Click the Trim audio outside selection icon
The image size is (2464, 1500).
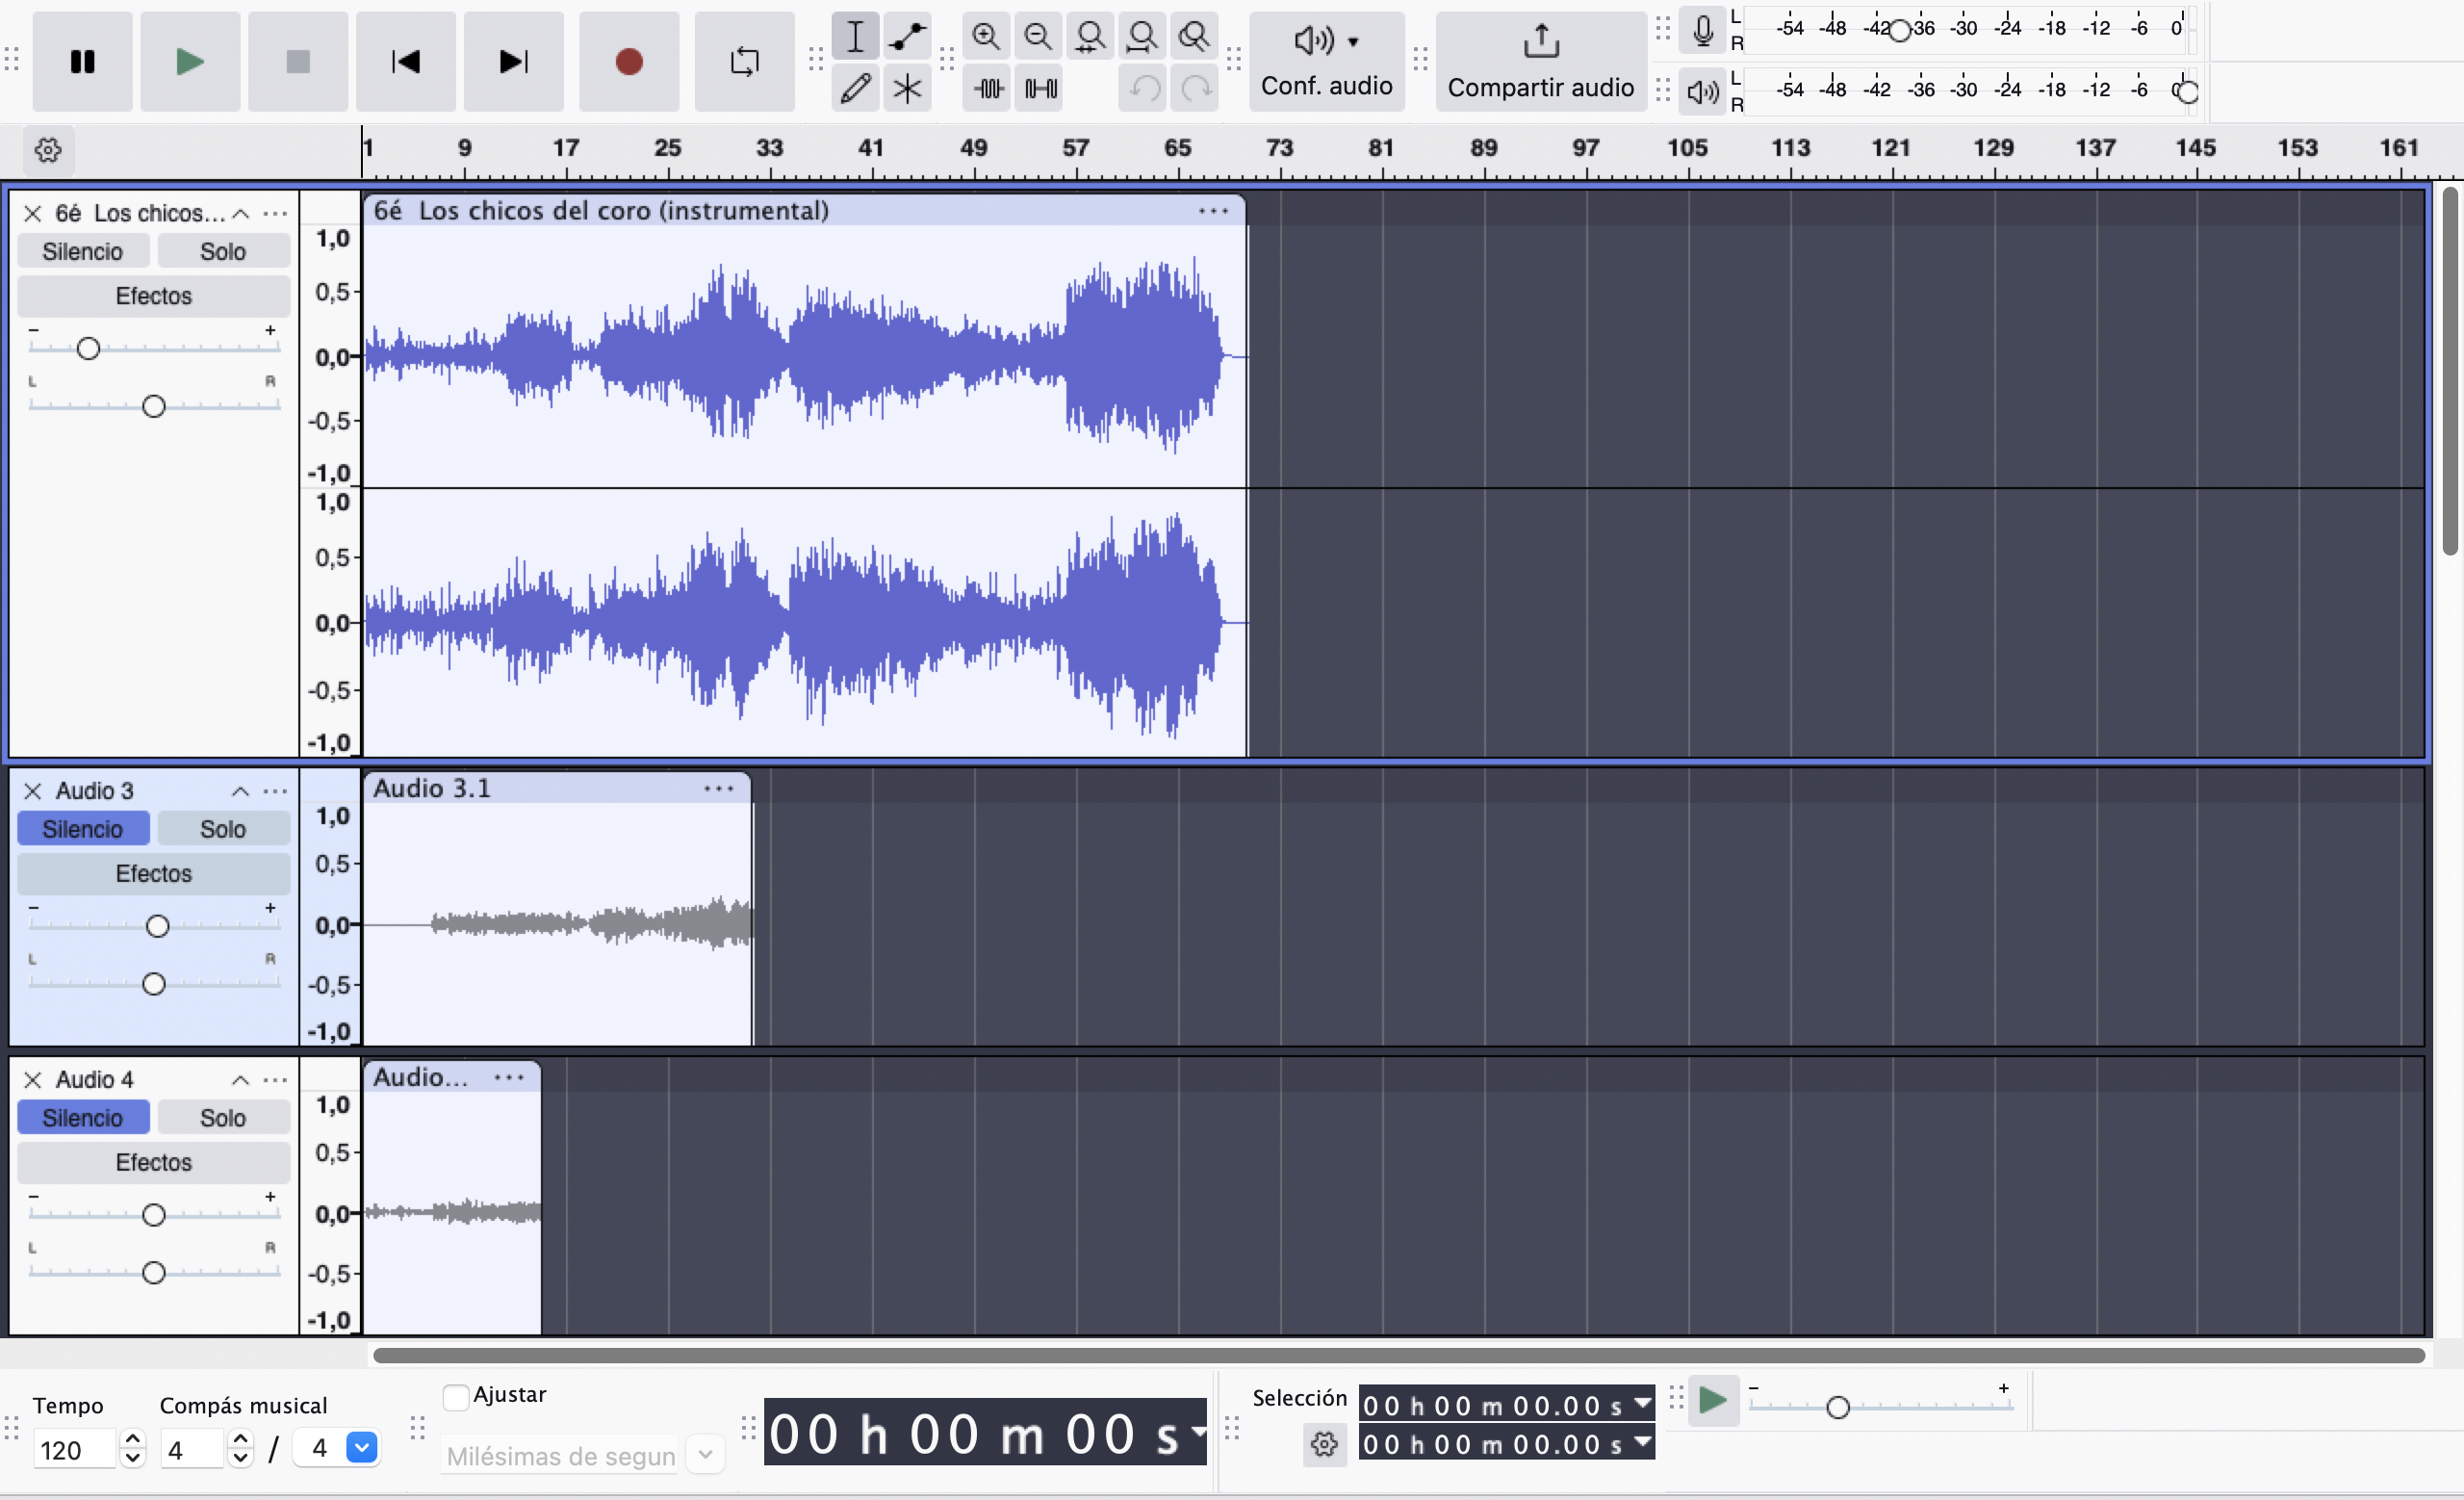(x=989, y=89)
